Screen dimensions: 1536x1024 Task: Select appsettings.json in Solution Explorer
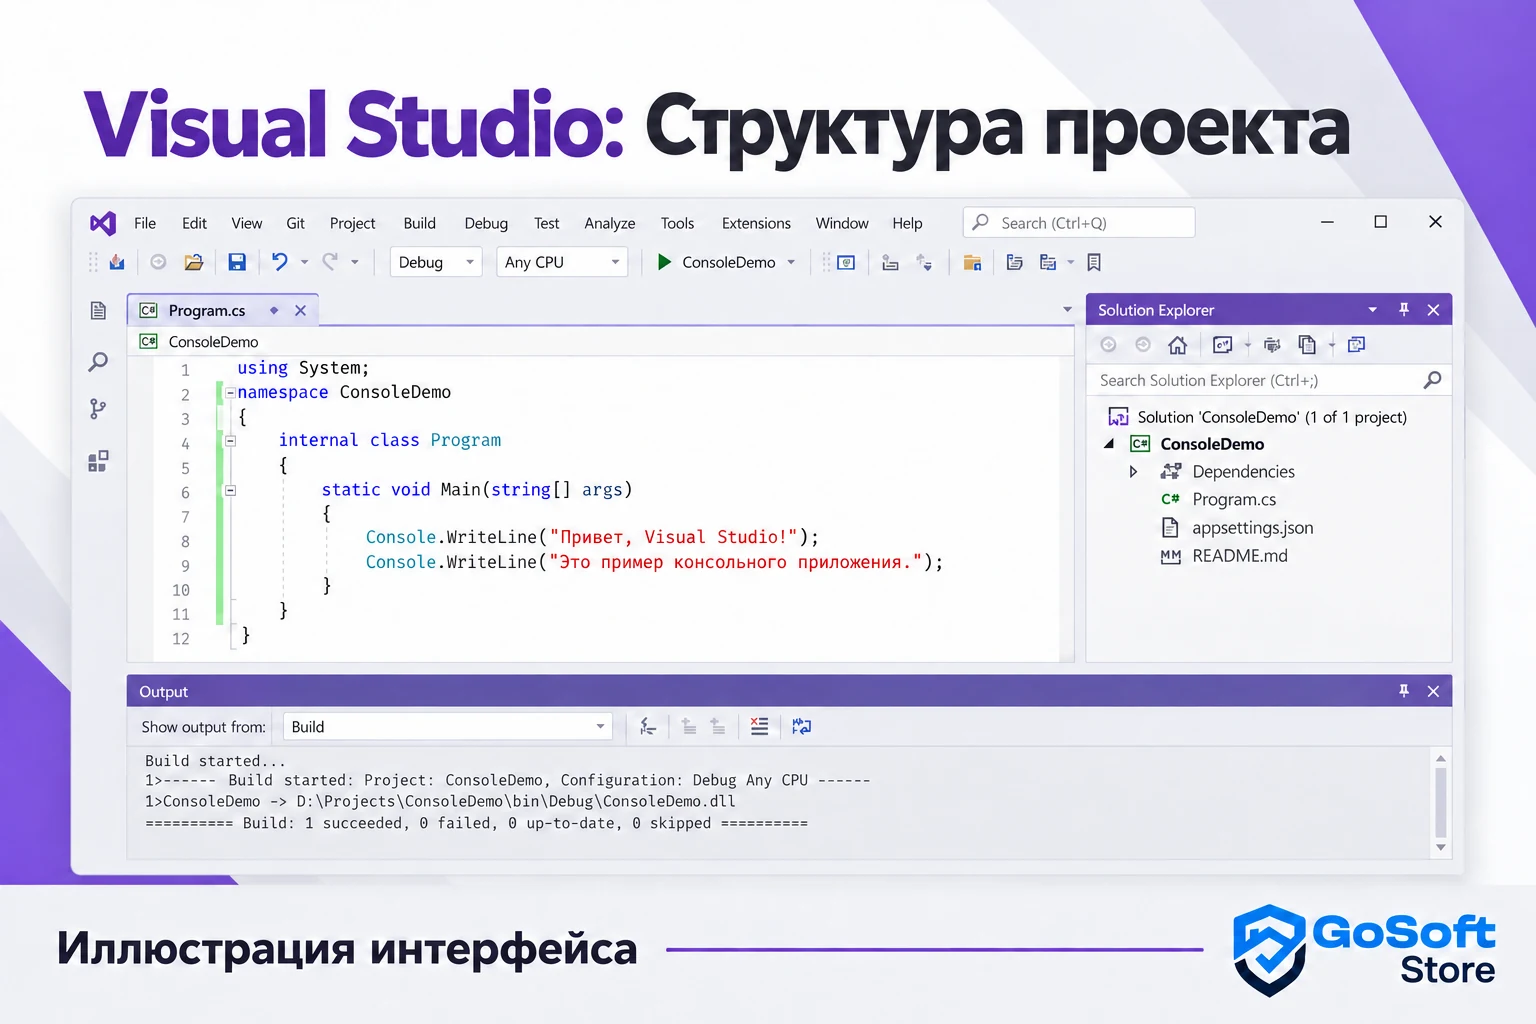click(1252, 528)
